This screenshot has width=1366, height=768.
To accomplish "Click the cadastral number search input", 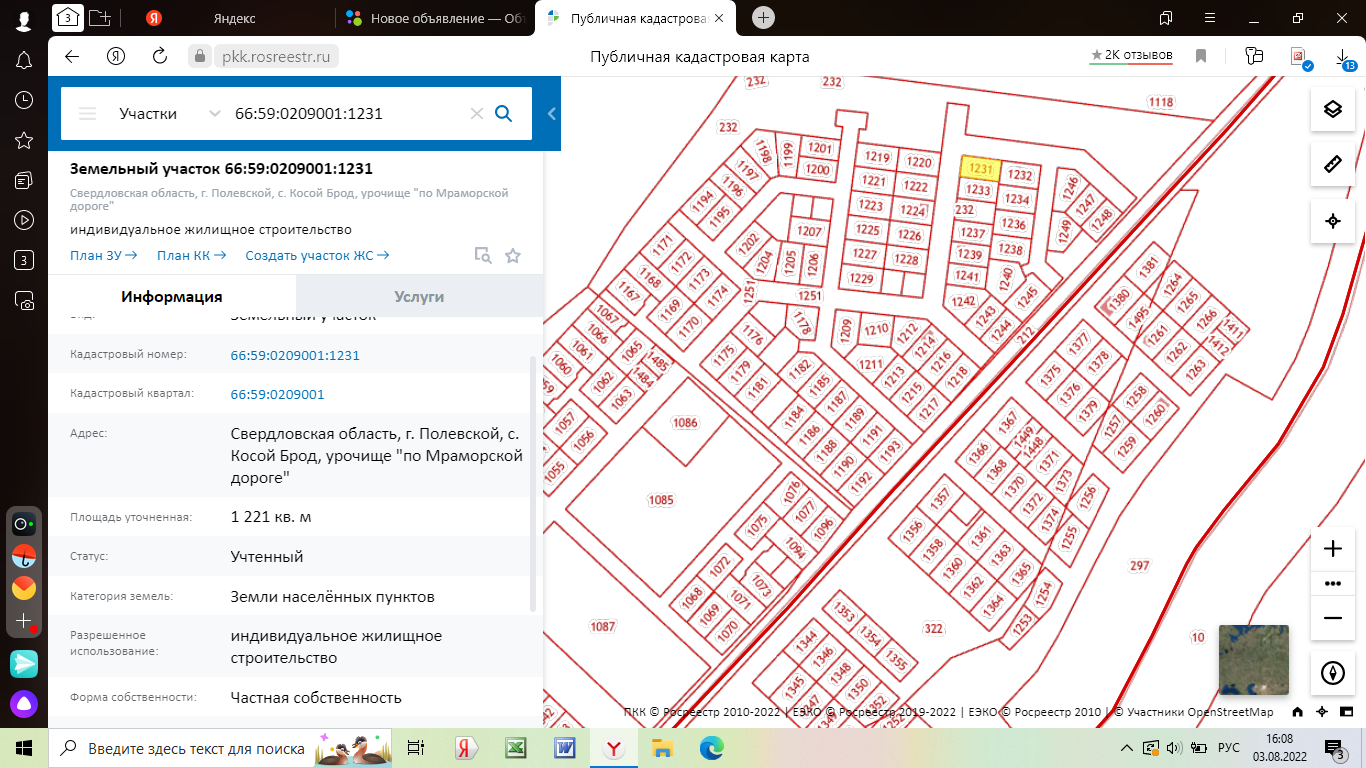I will click(348, 114).
